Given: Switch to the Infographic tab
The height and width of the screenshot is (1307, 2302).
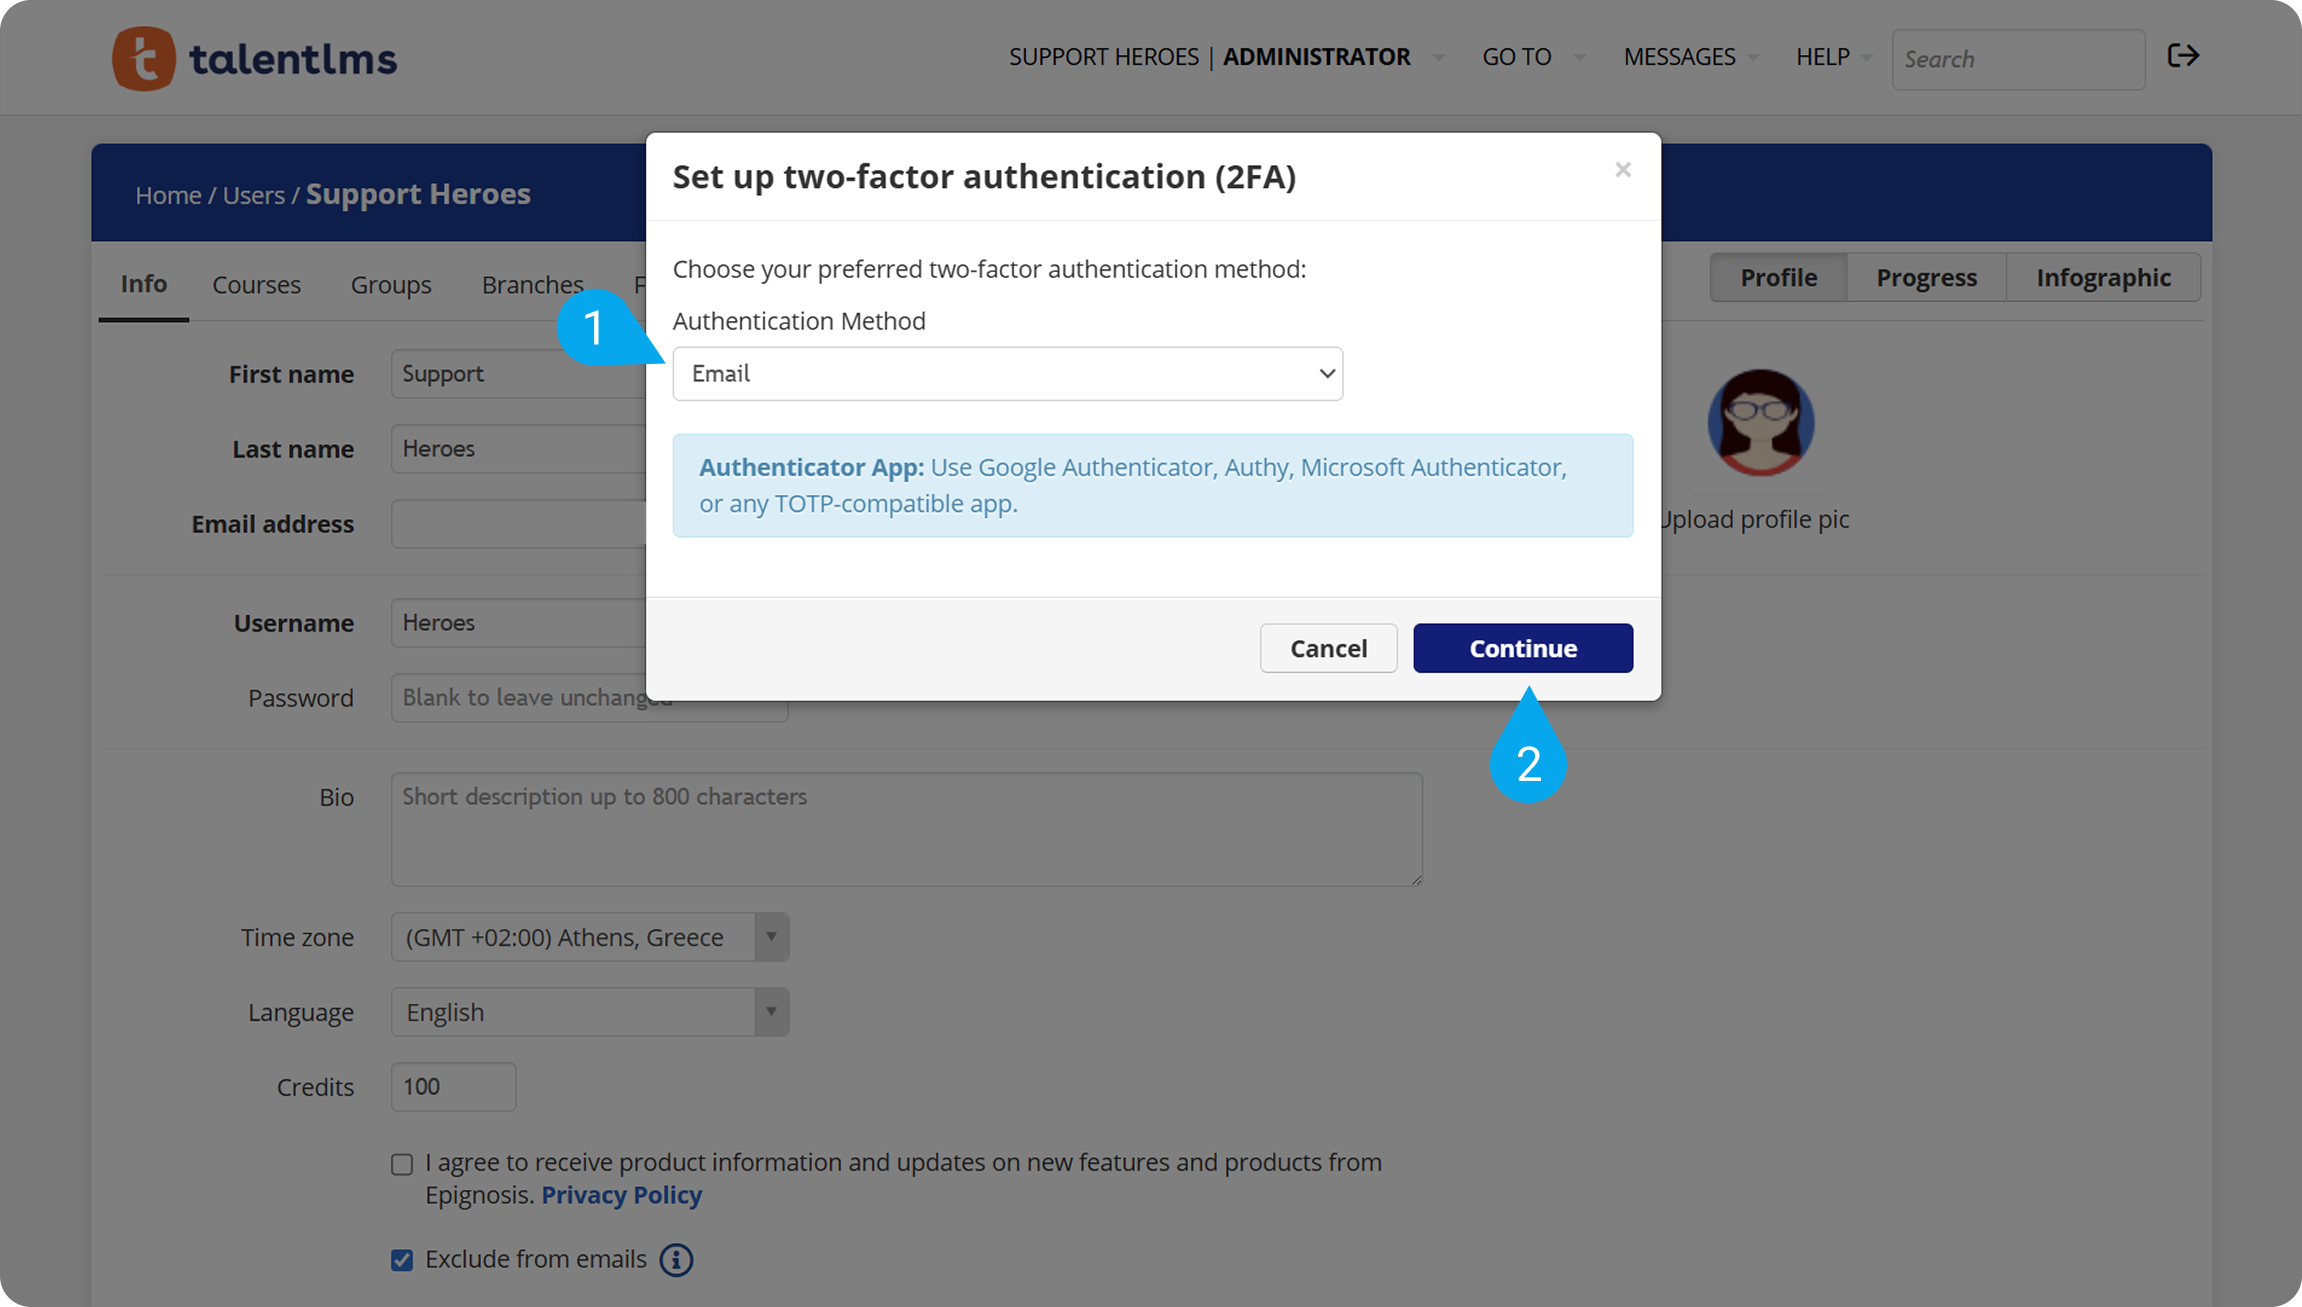Looking at the screenshot, I should tap(2103, 277).
